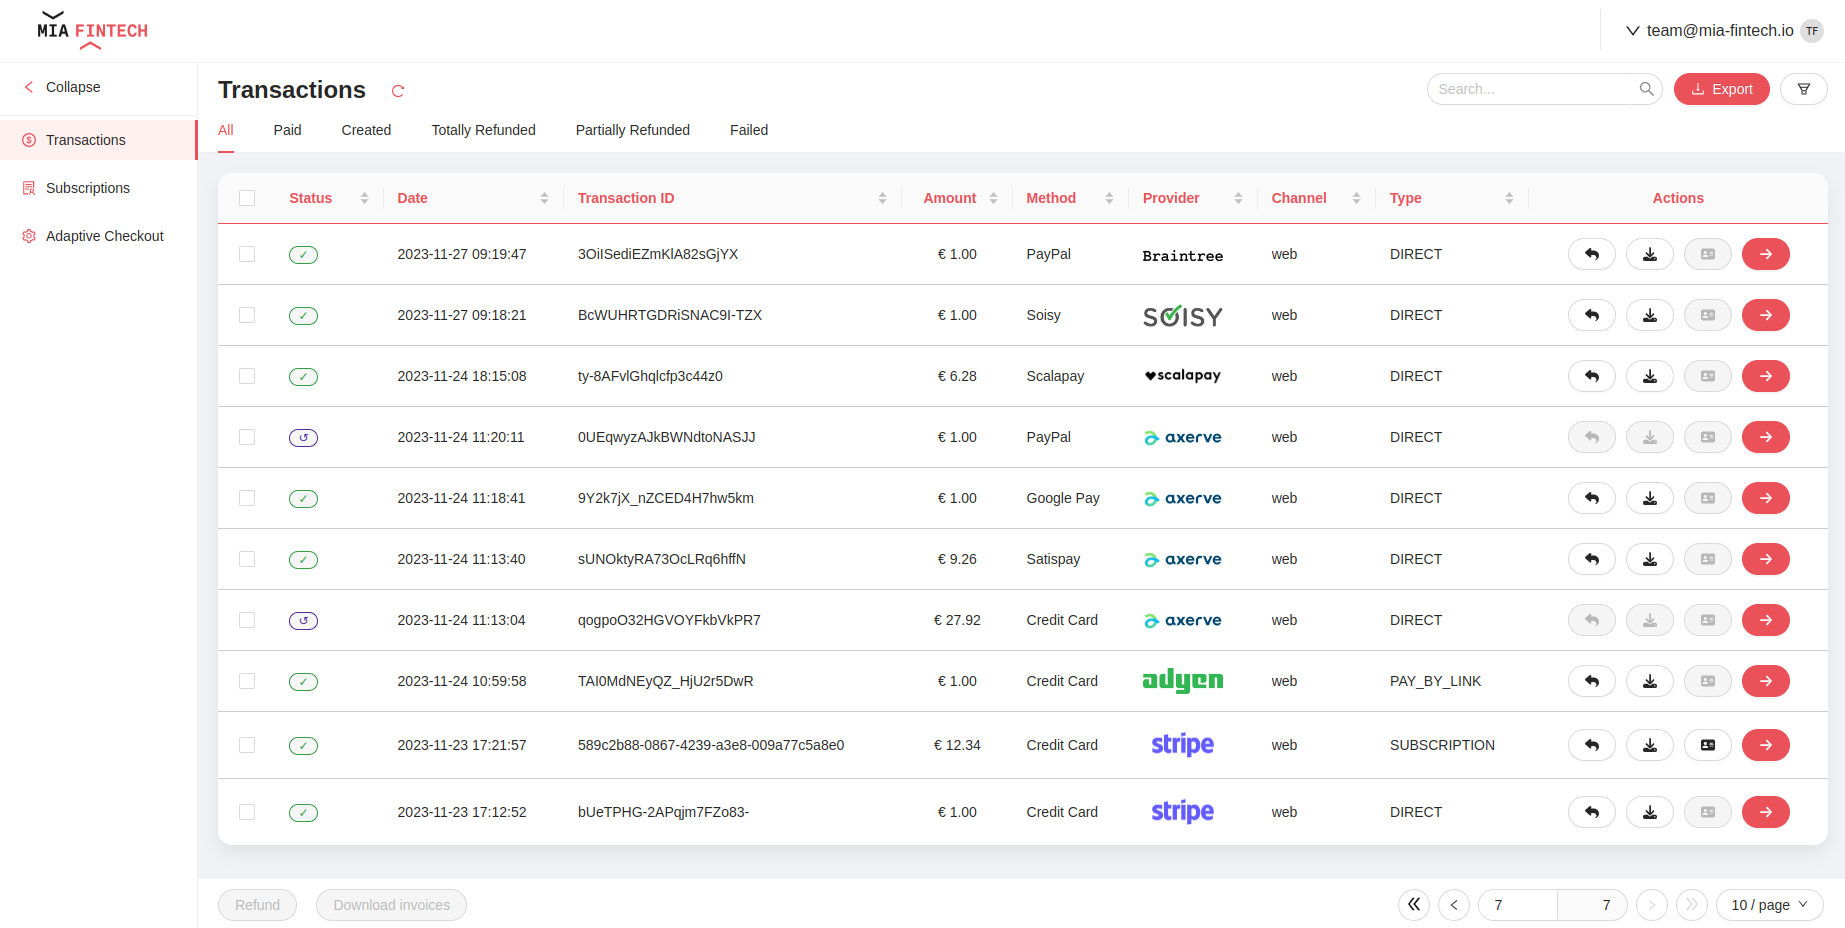Open the refund icon on the Braintree transaction row
Viewport: 1845px width, 928px height.
pos(1591,254)
